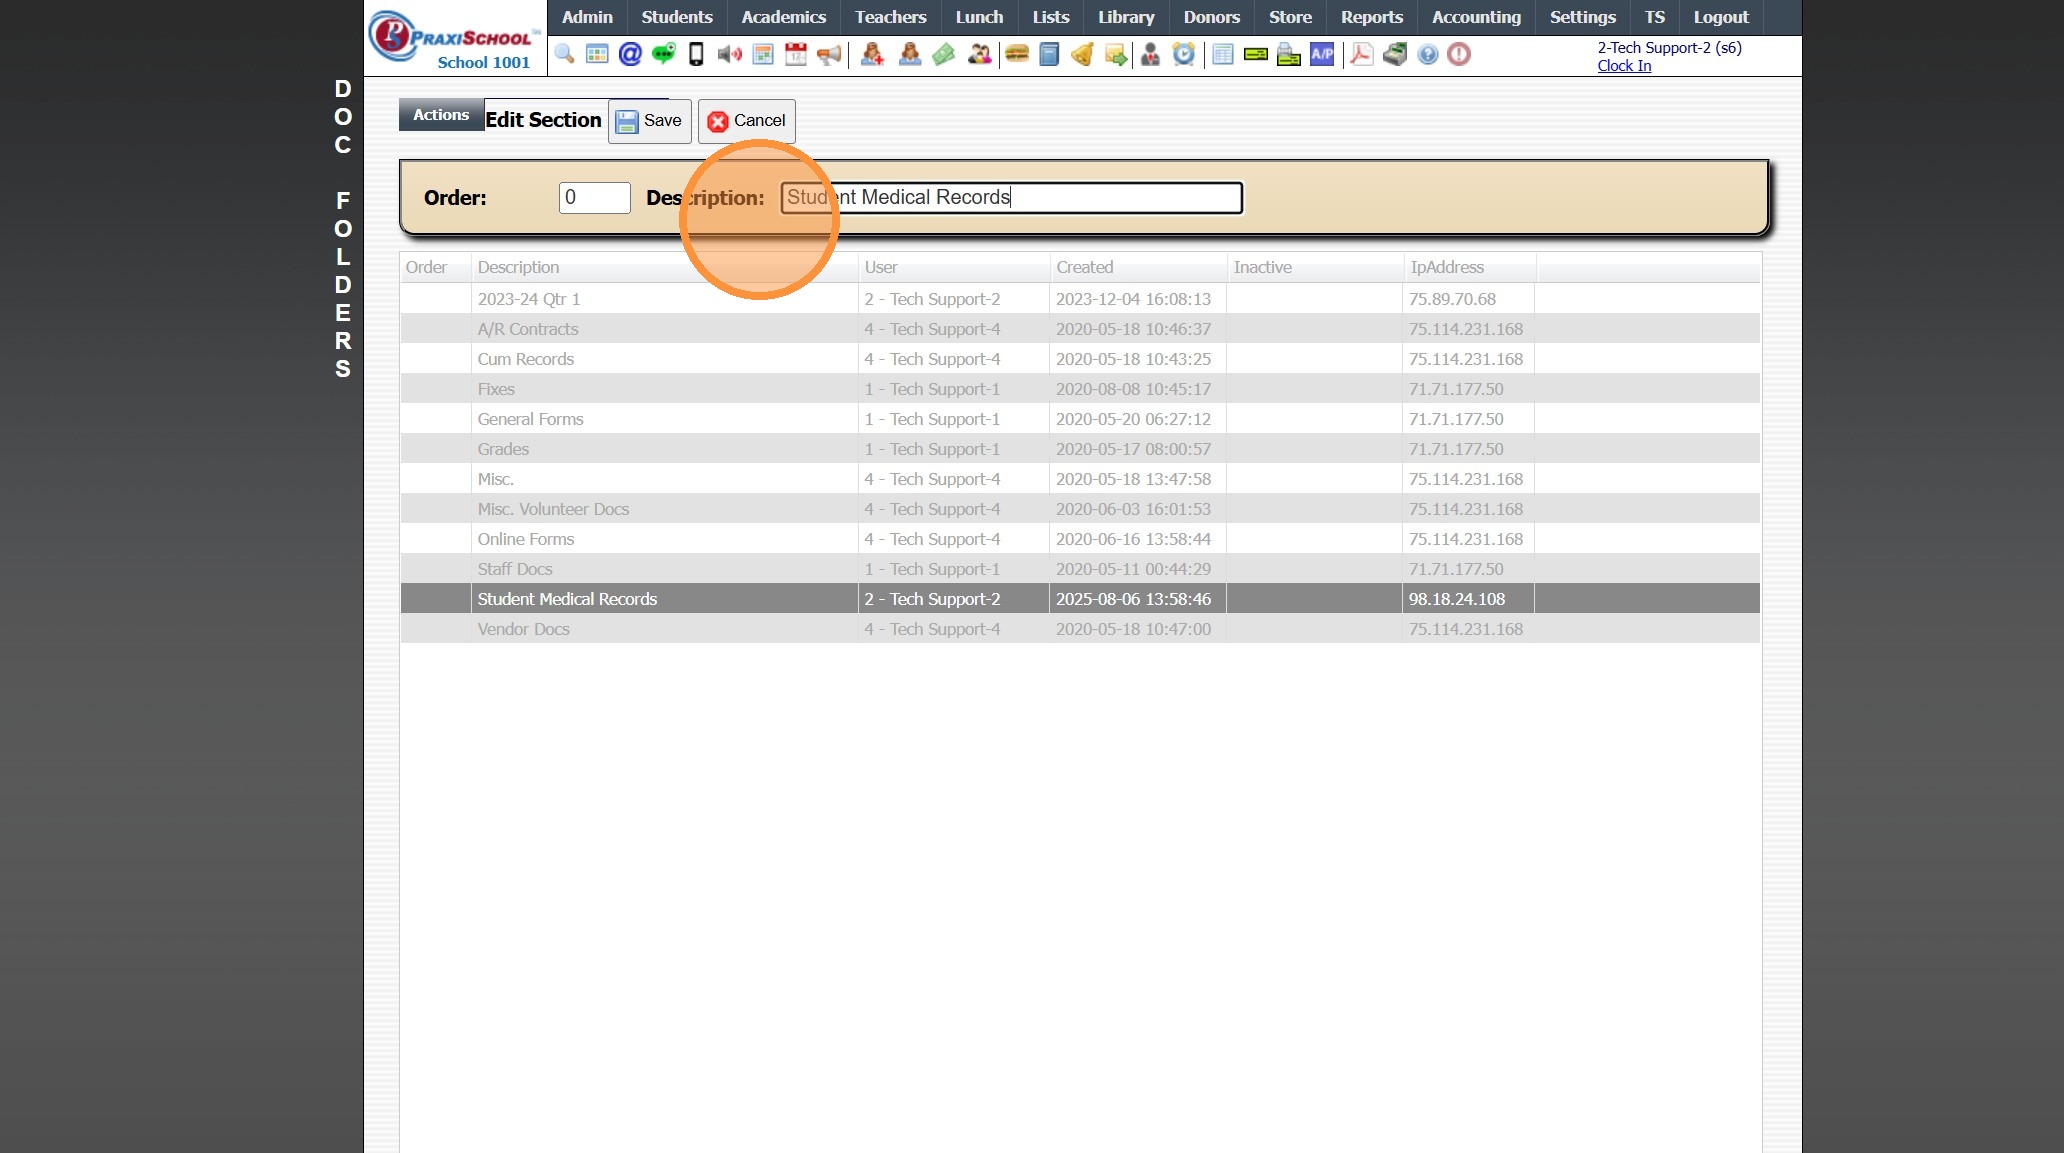
Task: Click the green chat bubble icon
Action: [663, 54]
